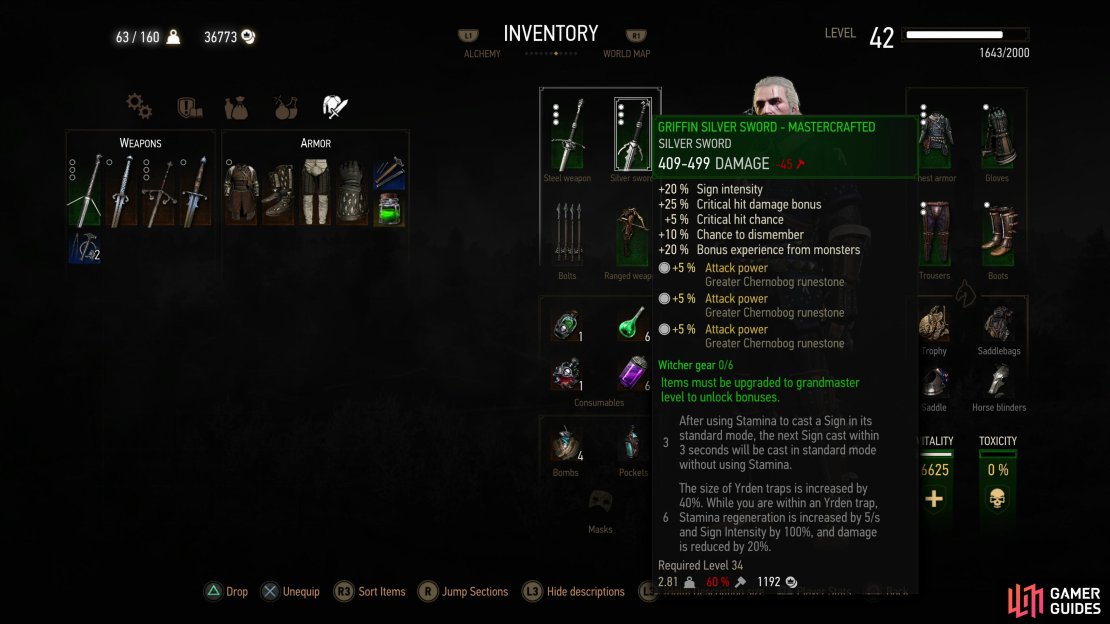Pick the purple vial in Consumables

pyautogui.click(x=632, y=373)
